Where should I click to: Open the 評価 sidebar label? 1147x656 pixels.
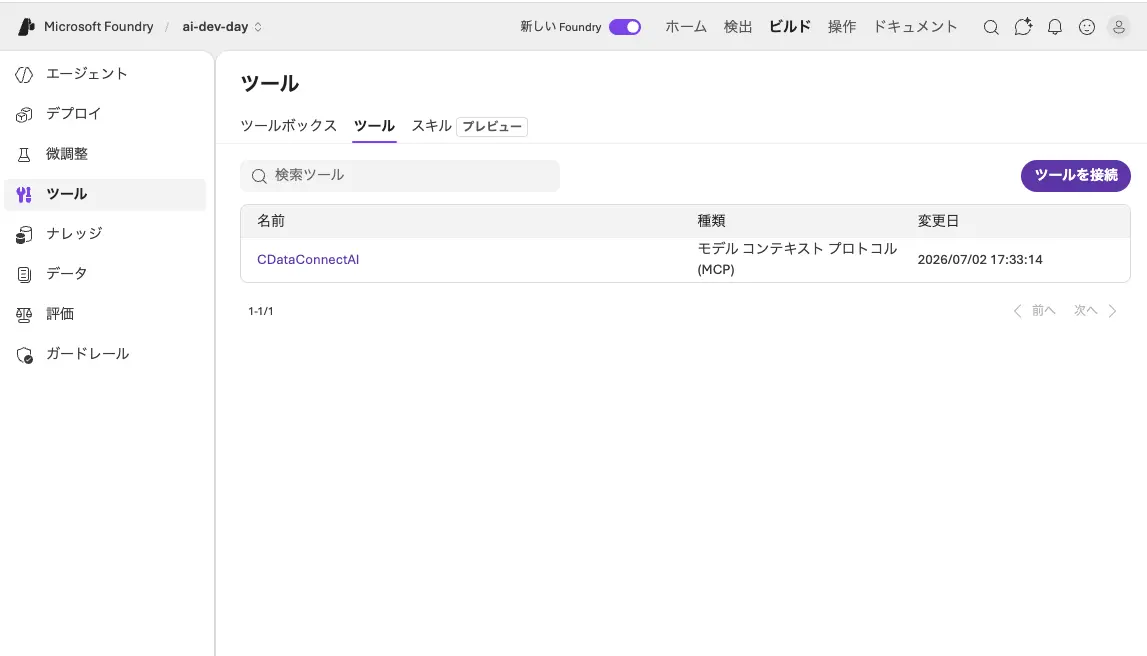tap(60, 314)
